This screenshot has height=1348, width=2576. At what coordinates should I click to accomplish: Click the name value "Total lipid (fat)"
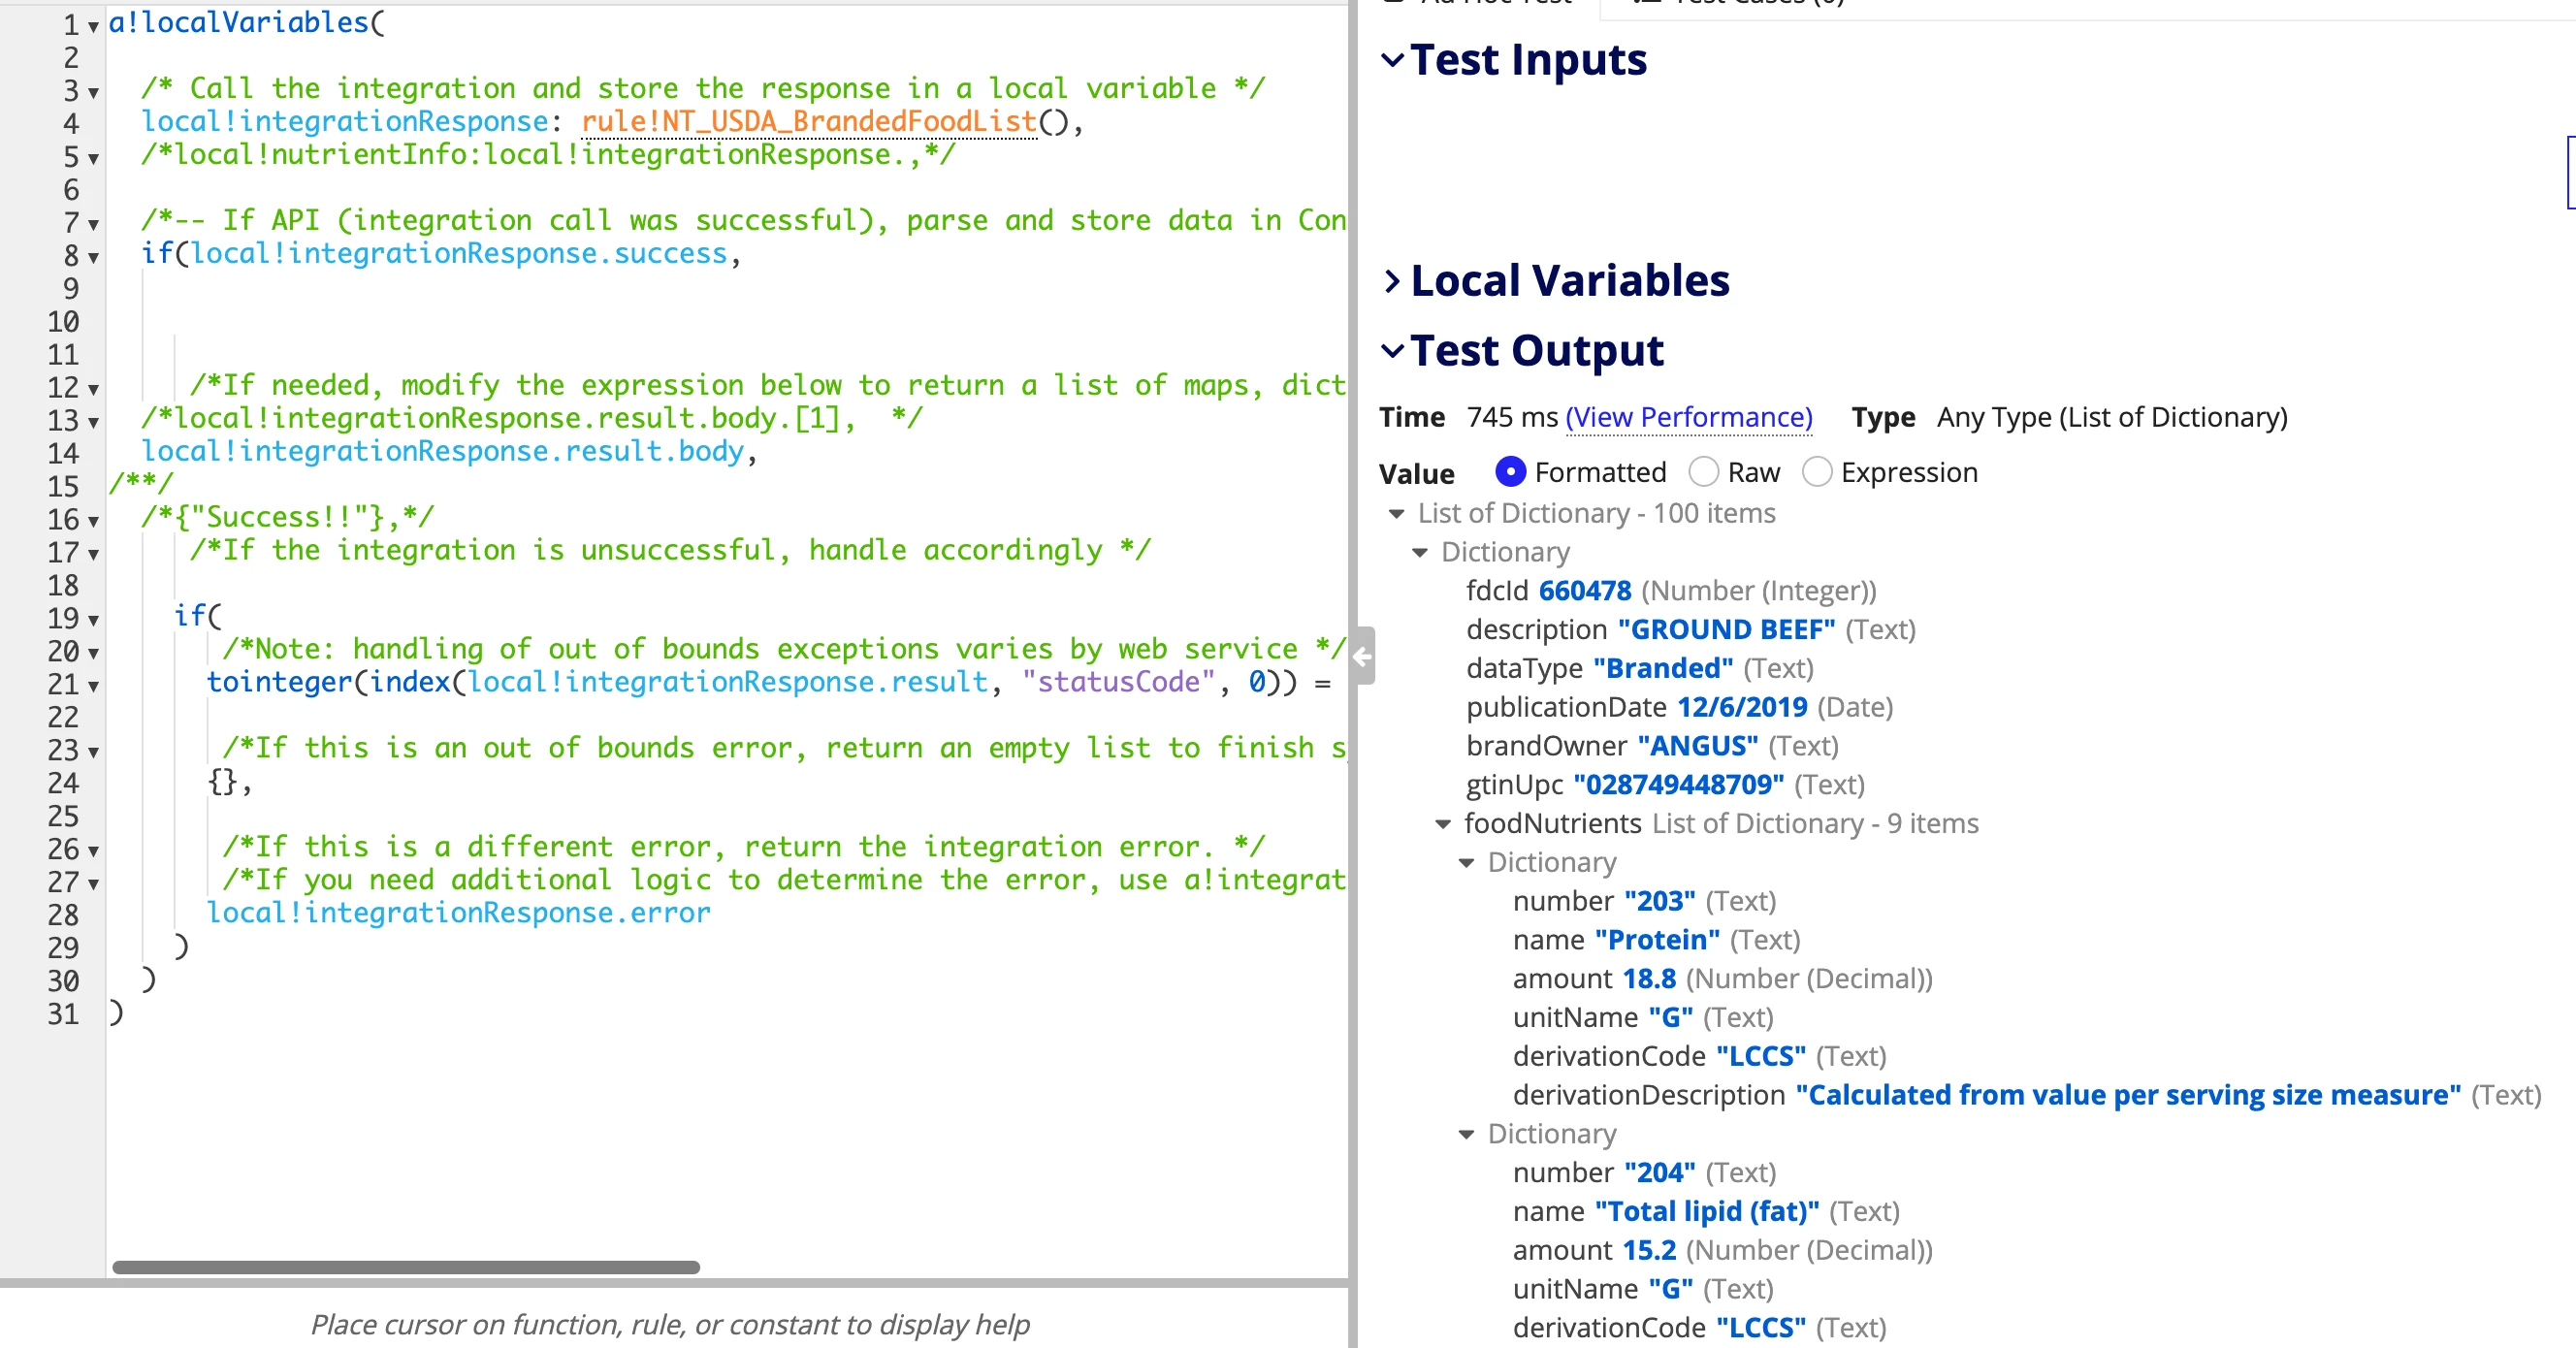coord(1707,1212)
